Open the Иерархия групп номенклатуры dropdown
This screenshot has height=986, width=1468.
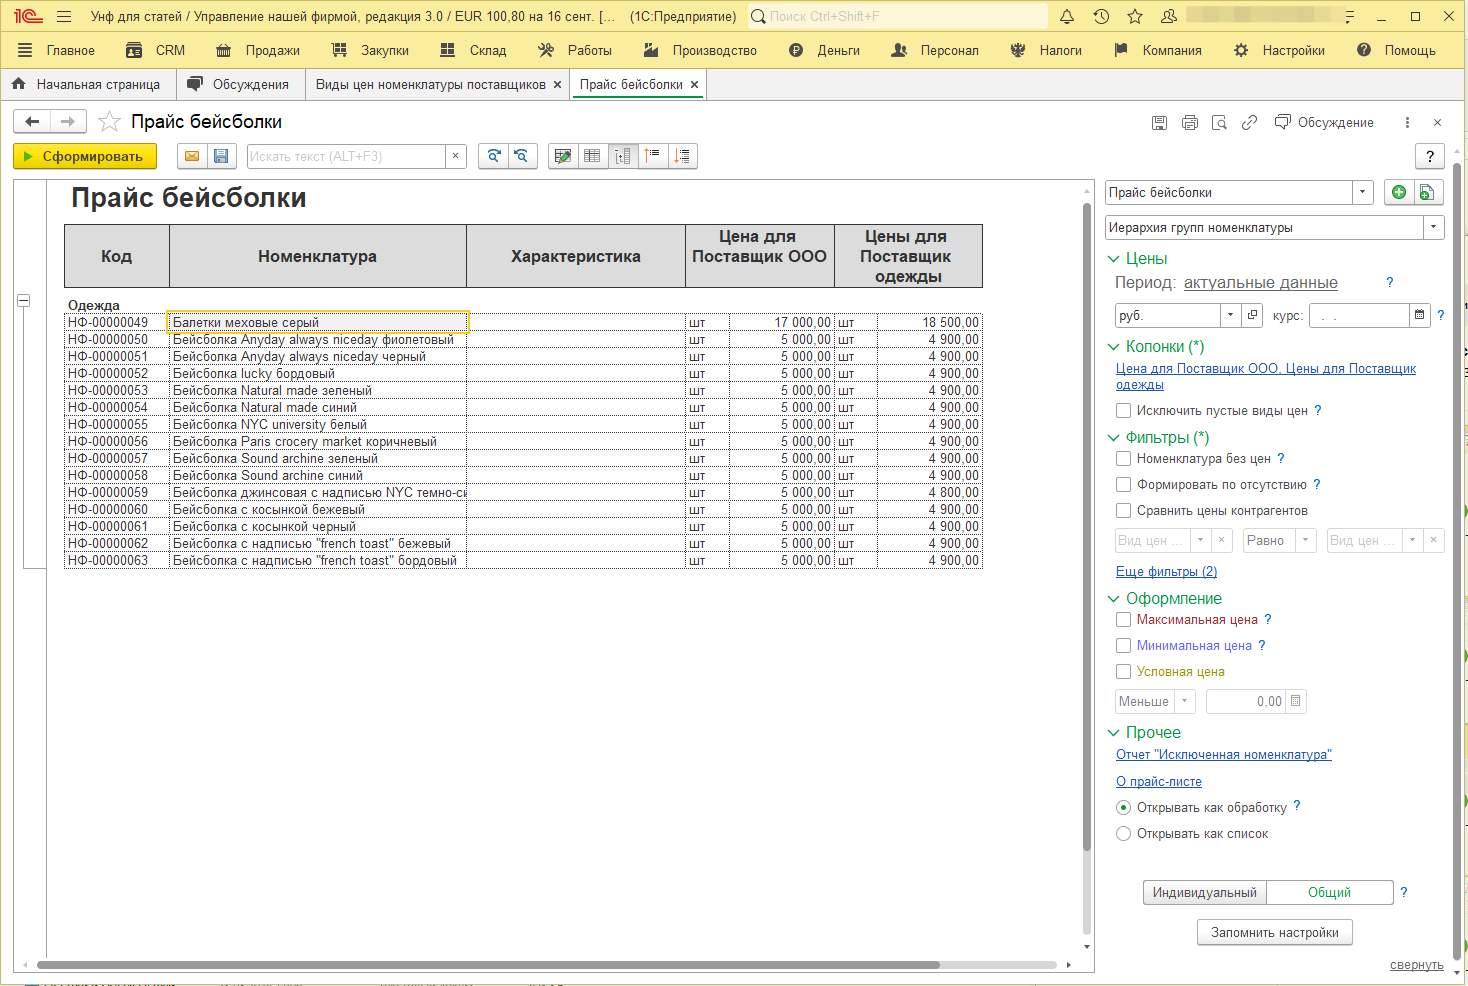[x=1434, y=228]
